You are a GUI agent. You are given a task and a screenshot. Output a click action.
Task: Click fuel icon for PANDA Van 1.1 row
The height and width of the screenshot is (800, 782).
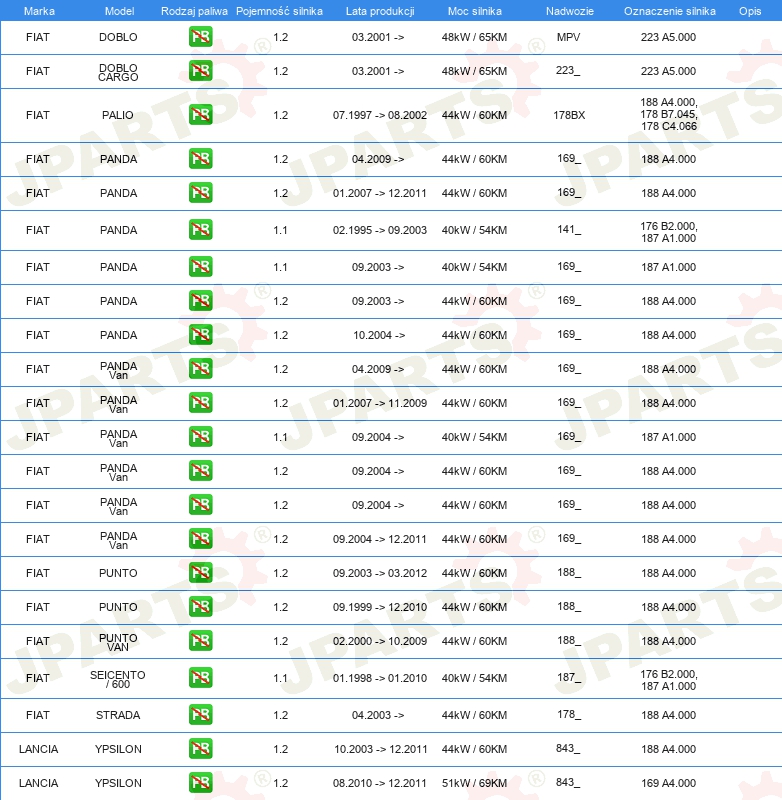tap(200, 437)
